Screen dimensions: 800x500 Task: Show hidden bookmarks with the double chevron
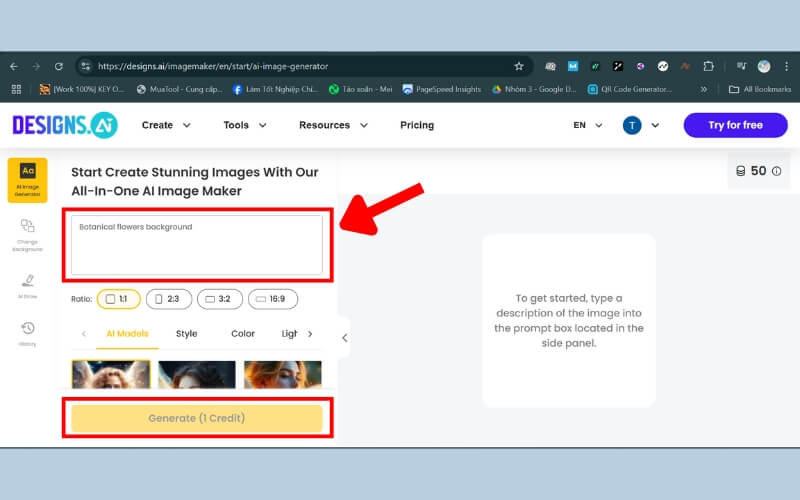pos(704,89)
